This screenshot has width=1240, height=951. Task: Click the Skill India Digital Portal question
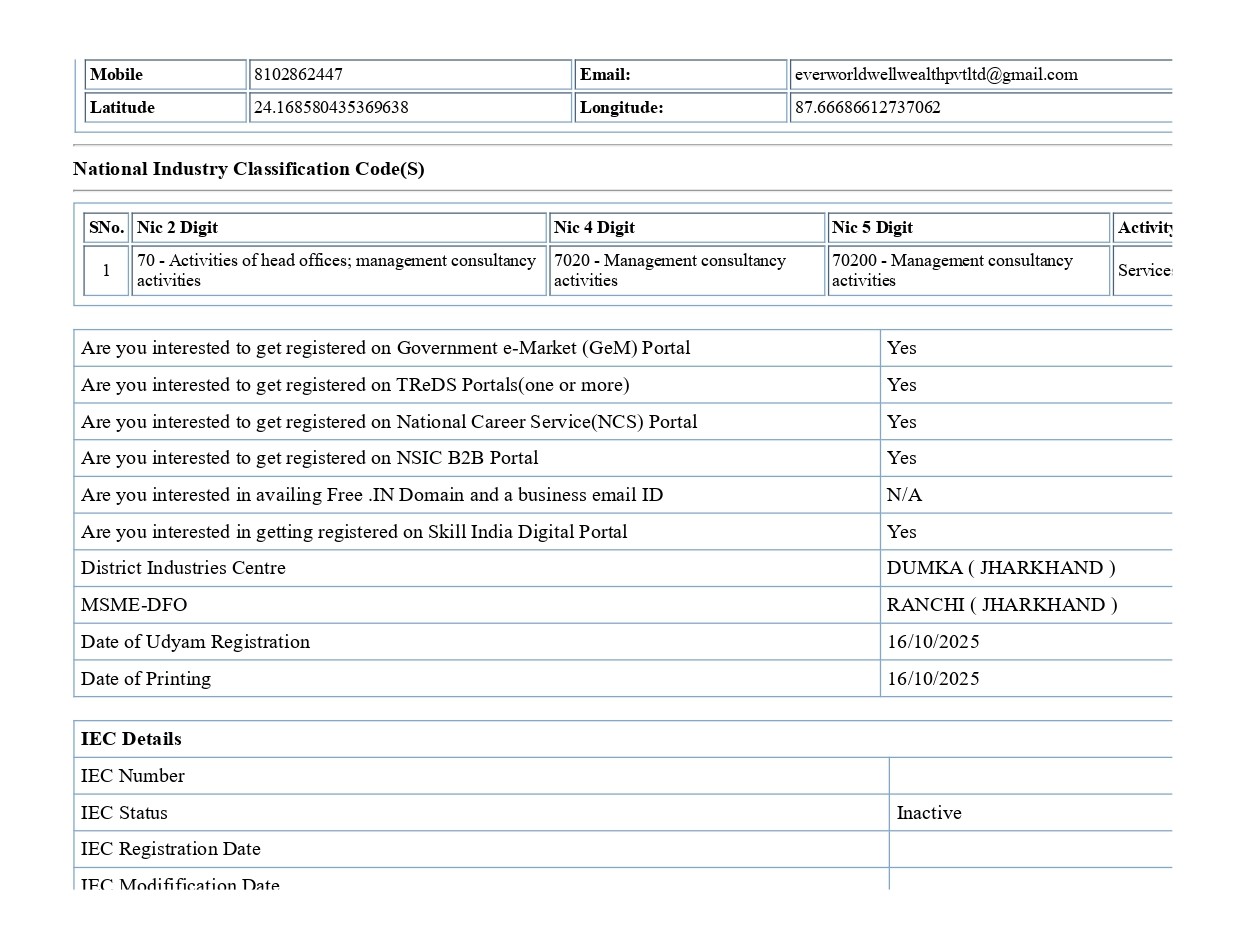354,532
